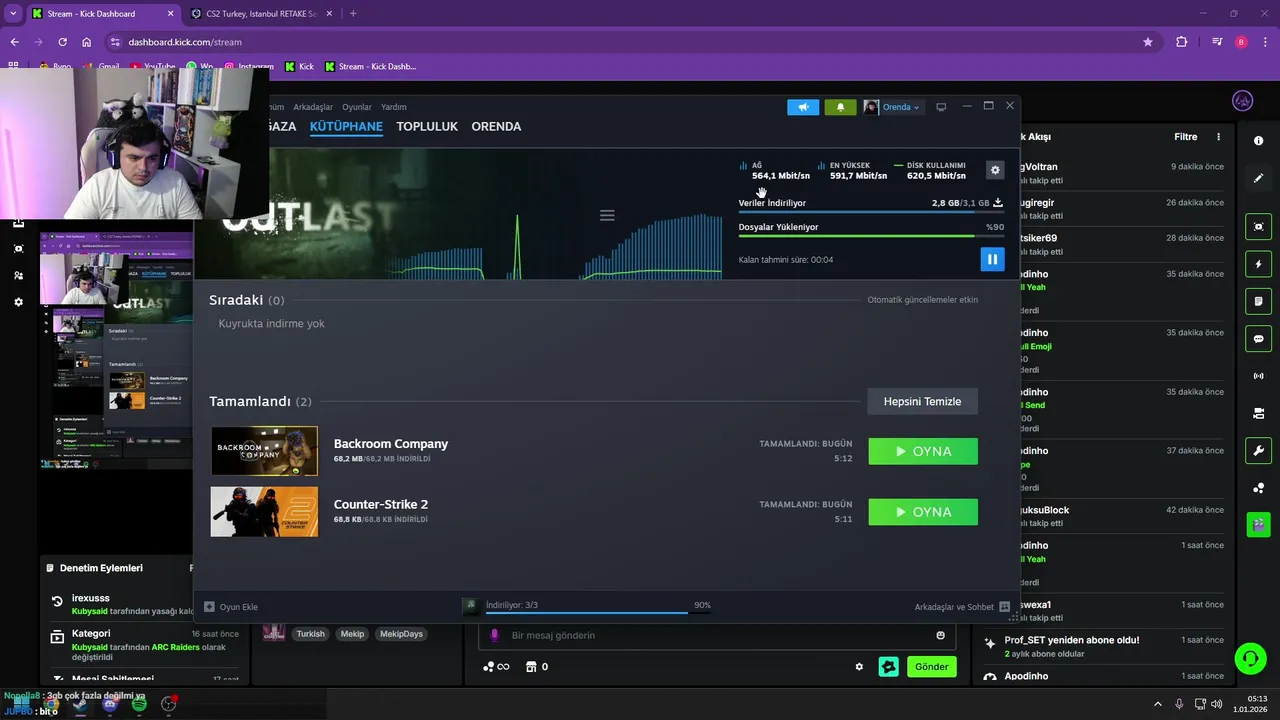This screenshot has height=720, width=1280.
Task: Click the Turkish stream tag
Action: coord(310,634)
